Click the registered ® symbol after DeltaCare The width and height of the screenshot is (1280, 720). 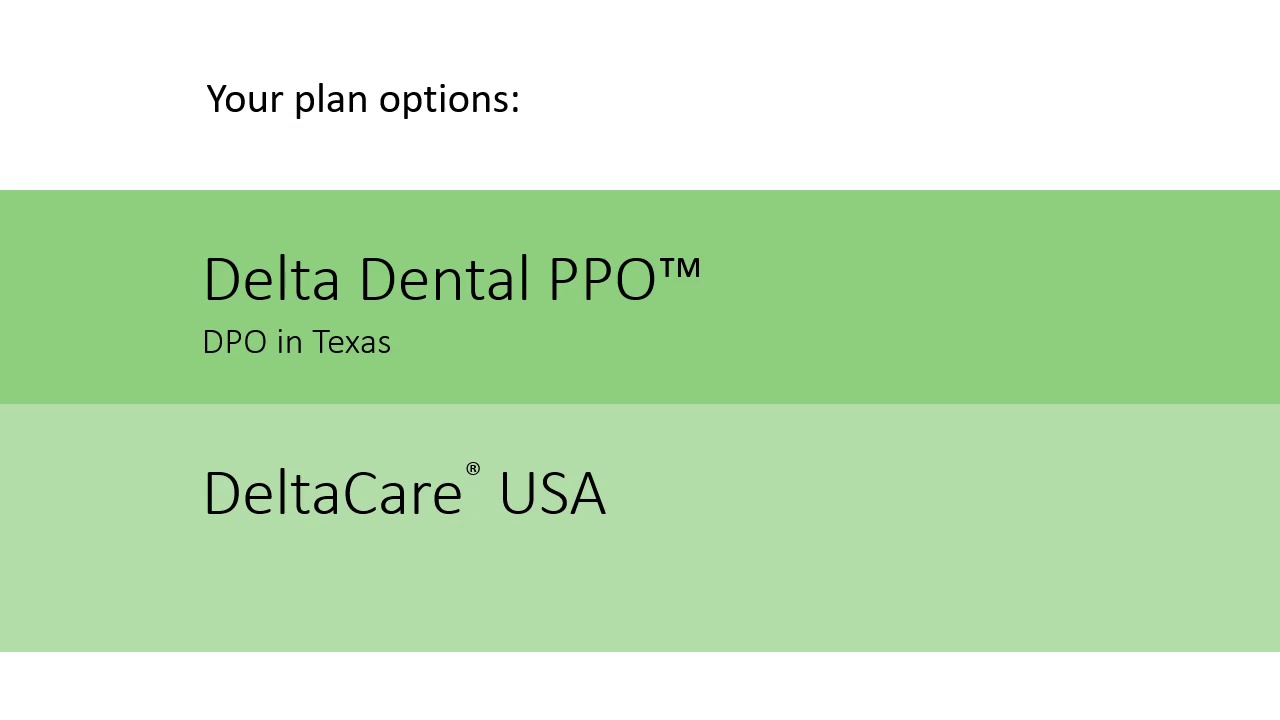[473, 469]
